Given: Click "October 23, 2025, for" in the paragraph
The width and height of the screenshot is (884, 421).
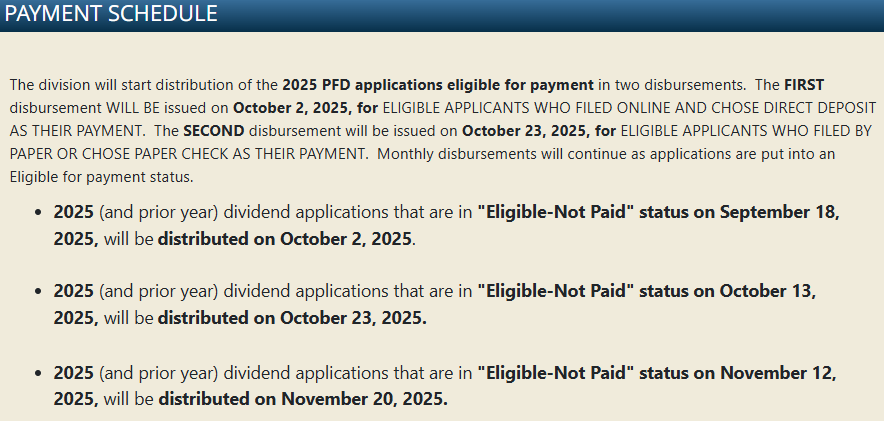Looking at the screenshot, I should coord(539,131).
